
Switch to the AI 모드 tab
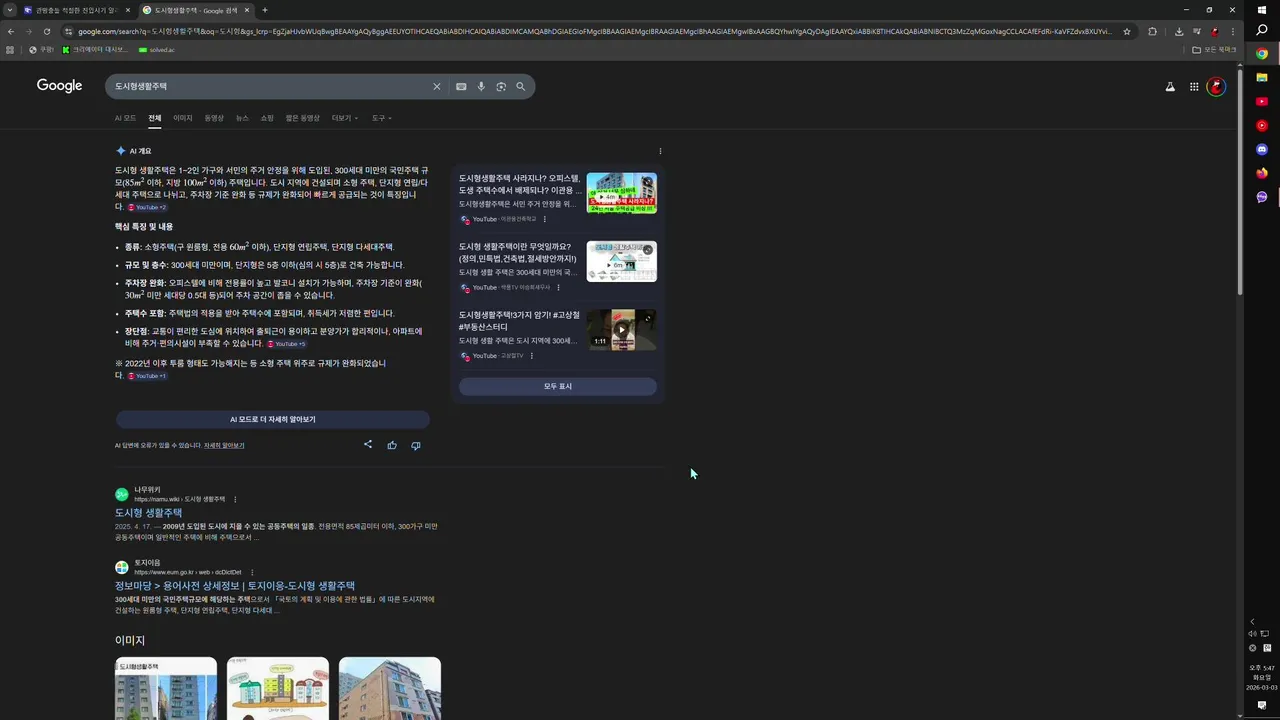click(125, 118)
